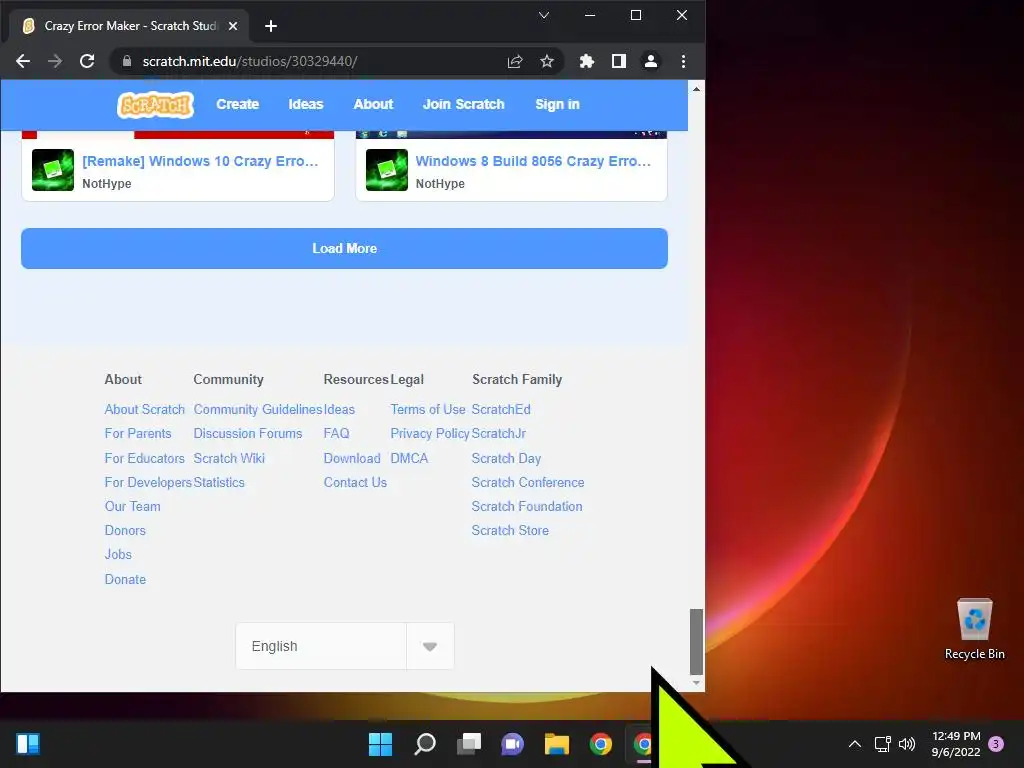Click the thumbnail beside the Windows 10 project

click(53, 170)
